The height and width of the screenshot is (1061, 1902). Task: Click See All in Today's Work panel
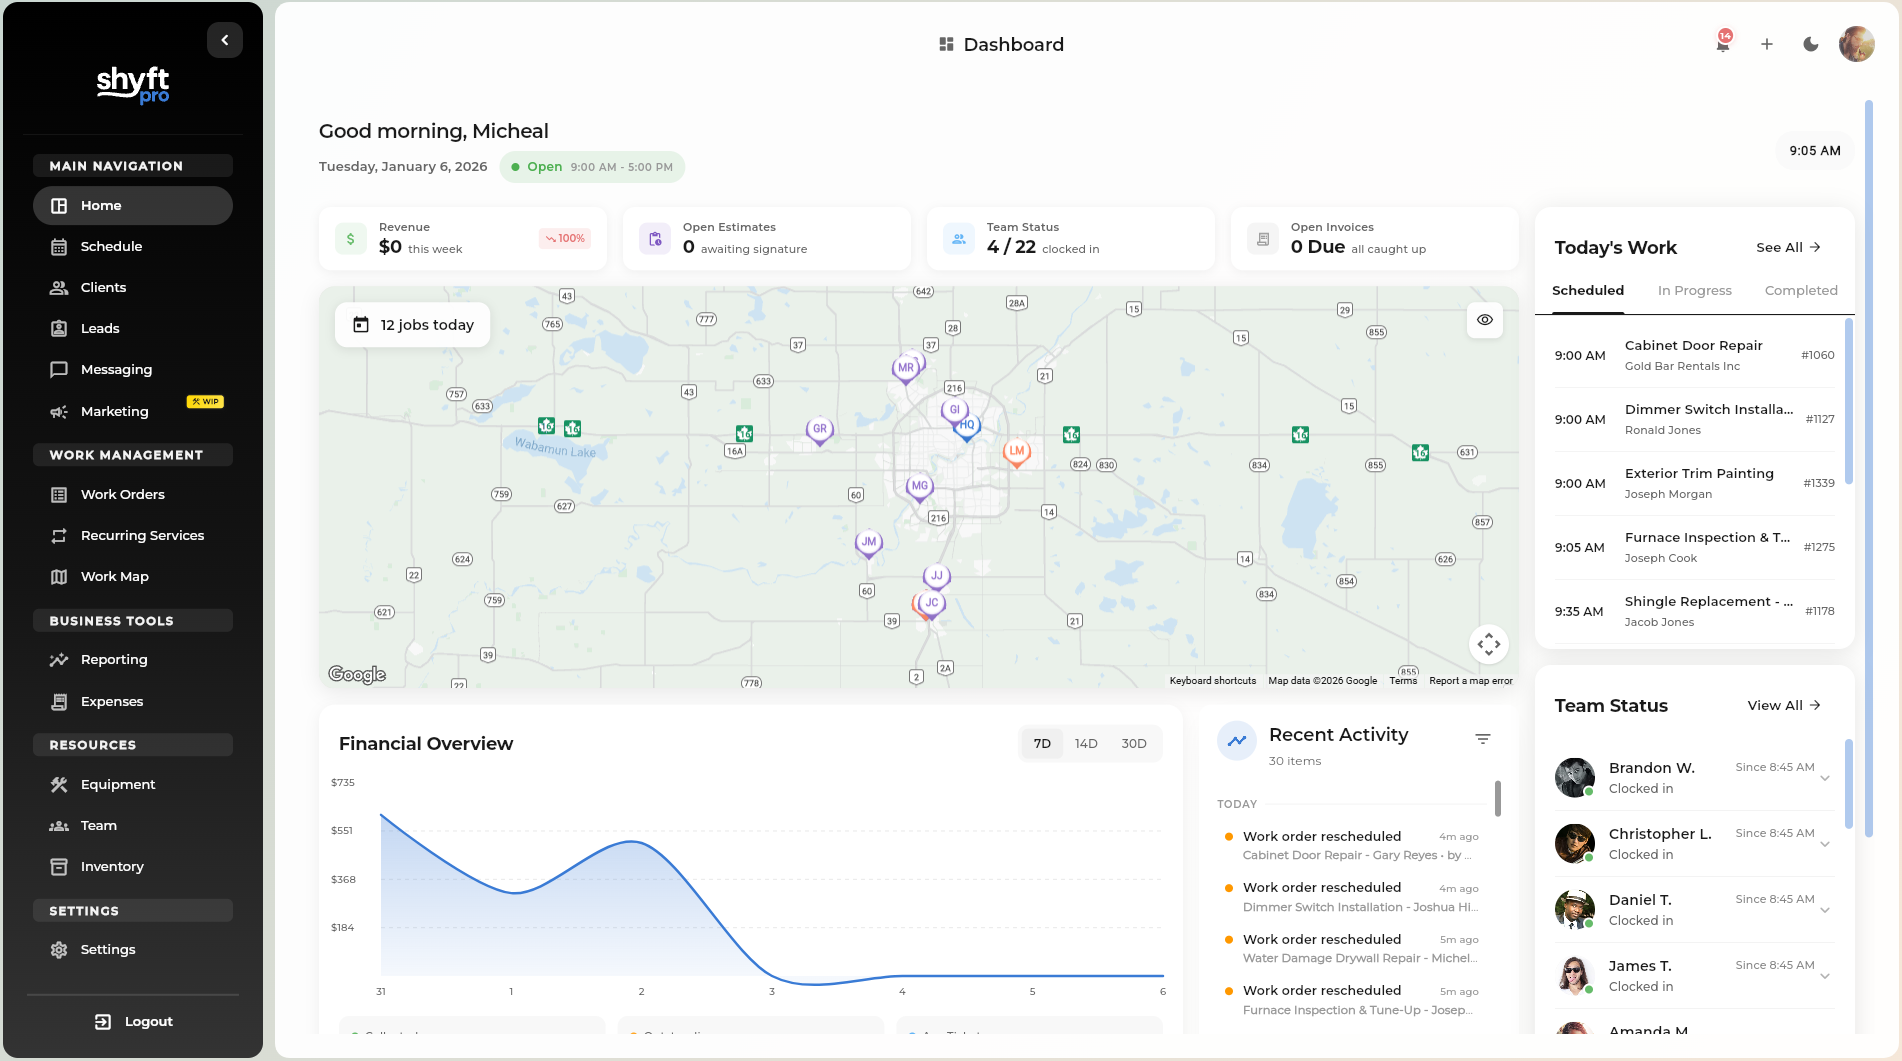coord(1789,247)
